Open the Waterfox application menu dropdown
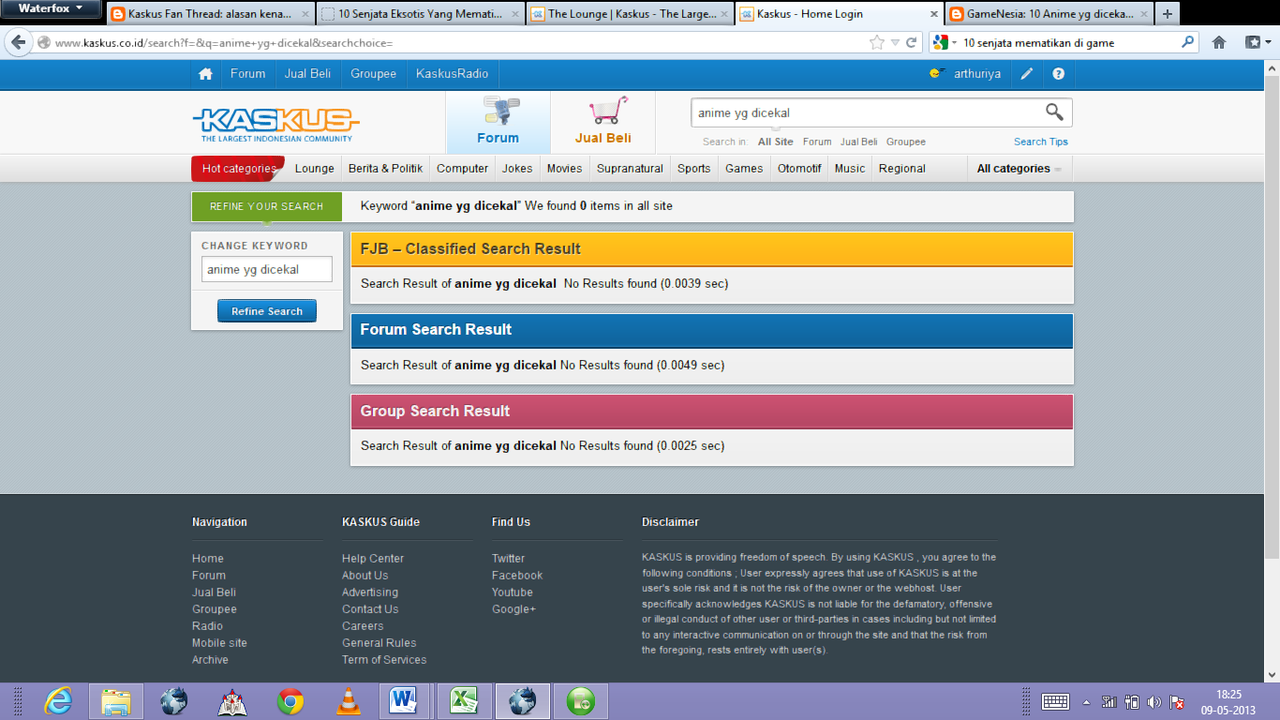Screen dimensions: 1280x720 click(51, 9)
